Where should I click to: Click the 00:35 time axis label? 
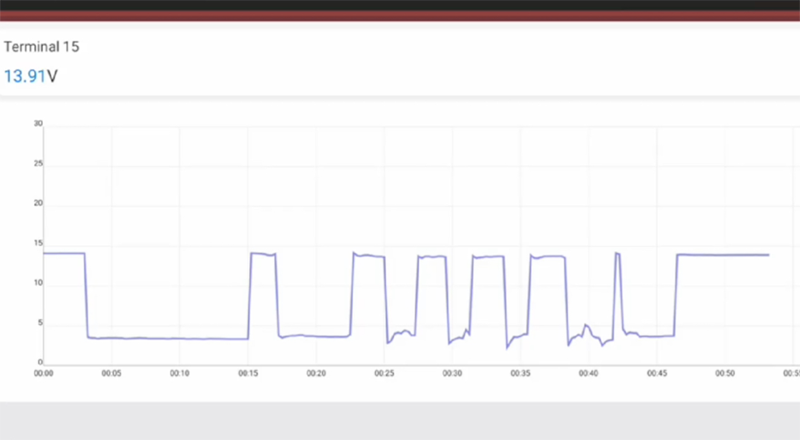[520, 373]
